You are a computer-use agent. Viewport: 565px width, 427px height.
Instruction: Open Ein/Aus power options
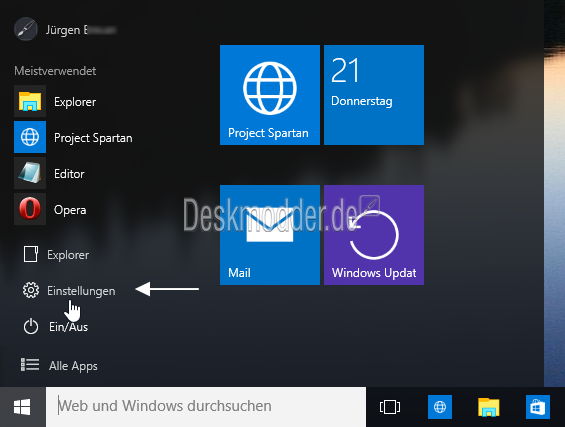[55, 327]
